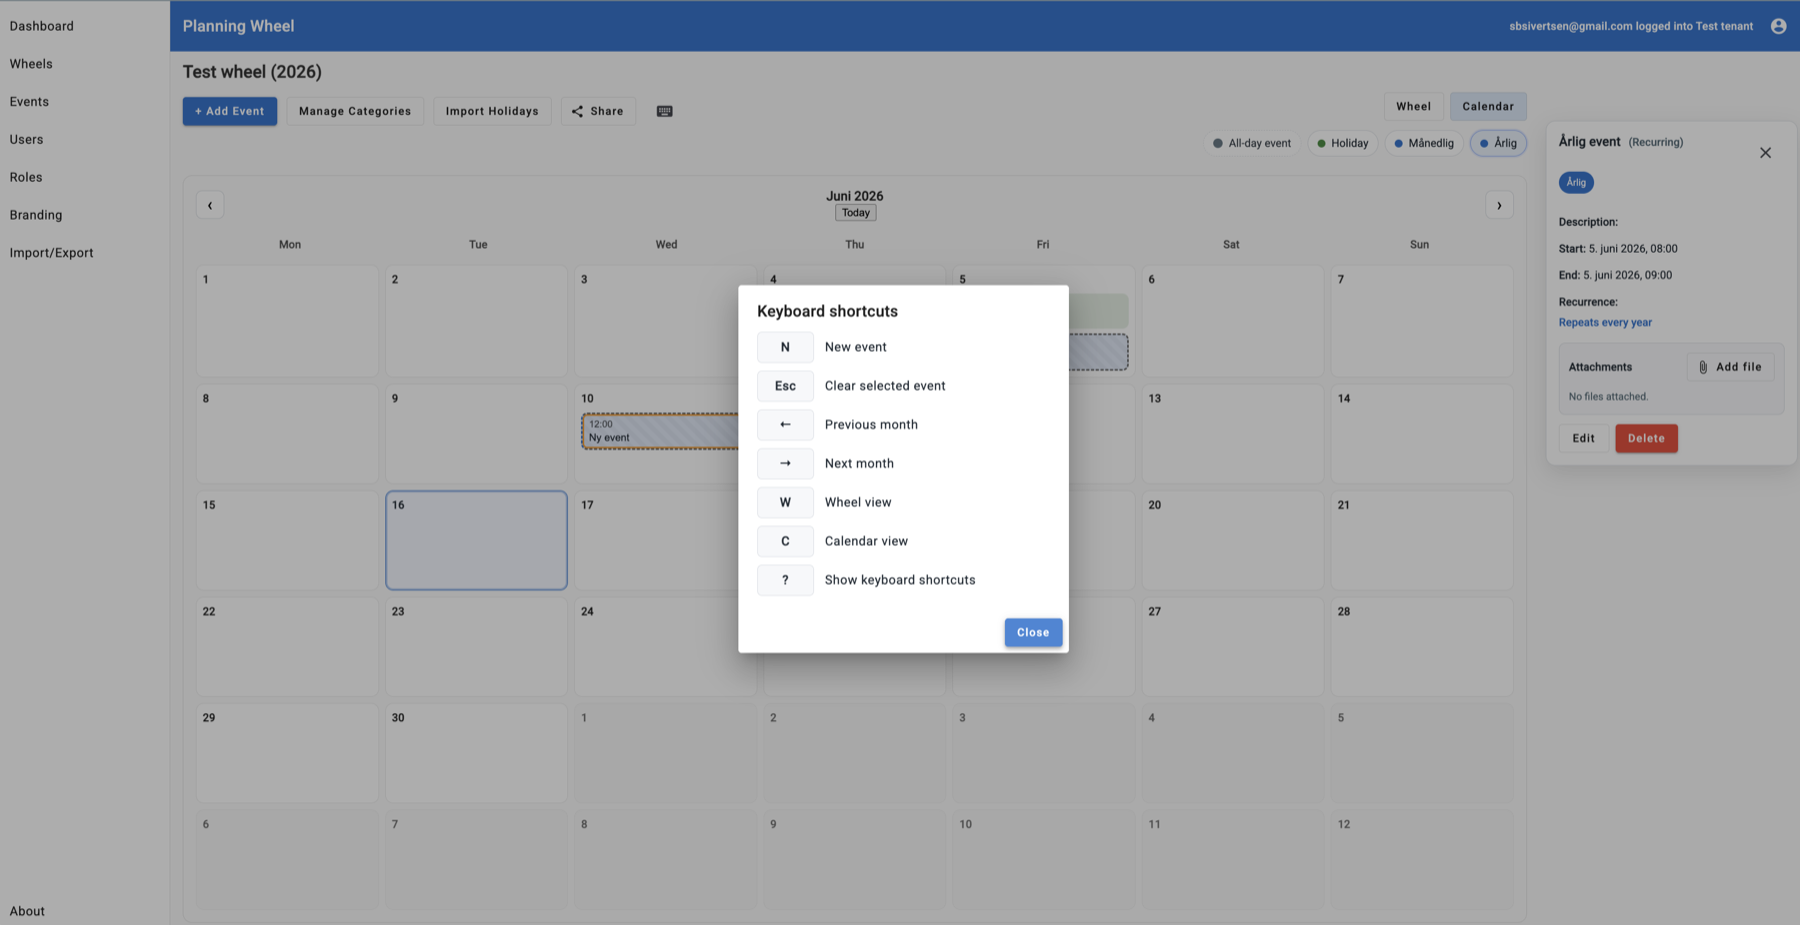Open Users in the sidebar
The image size is (1800, 925).
coord(26,140)
